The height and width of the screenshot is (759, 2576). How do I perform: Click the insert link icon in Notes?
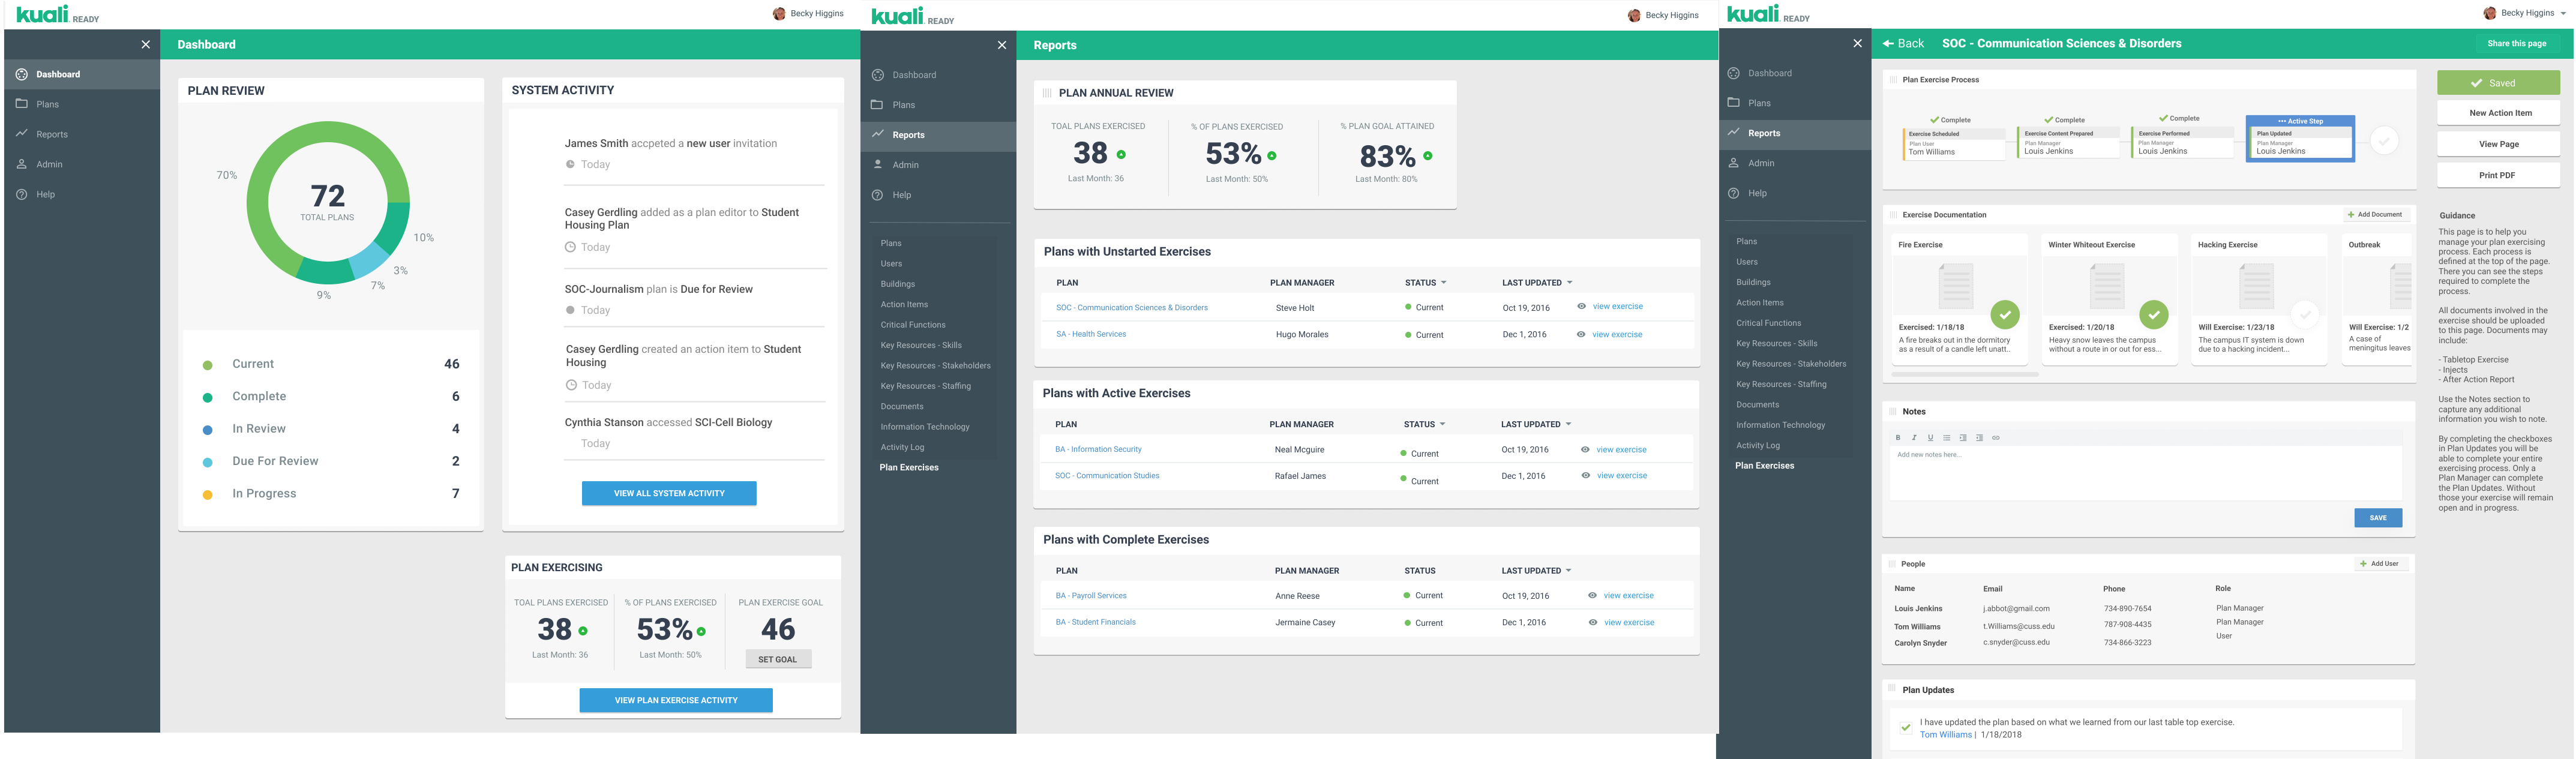coord(1995,438)
